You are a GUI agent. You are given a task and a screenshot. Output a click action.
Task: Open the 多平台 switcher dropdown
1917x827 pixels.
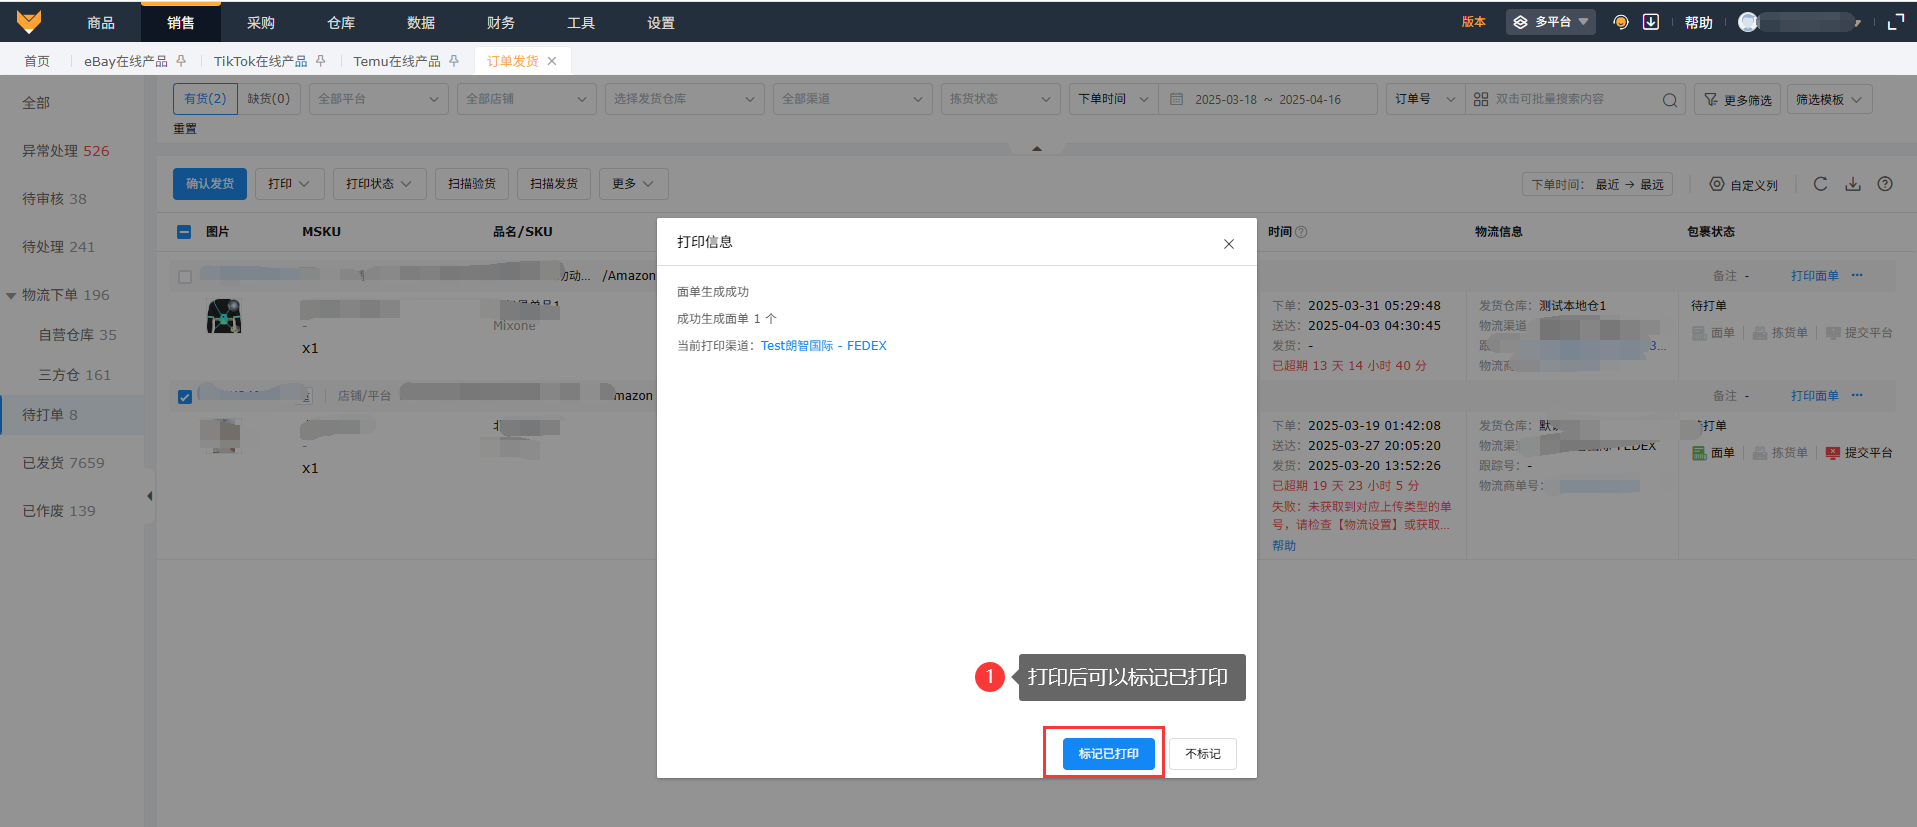tap(1551, 22)
